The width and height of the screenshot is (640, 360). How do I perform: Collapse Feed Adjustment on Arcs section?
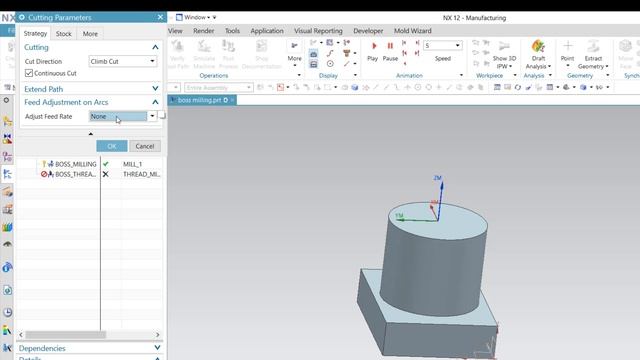click(155, 102)
